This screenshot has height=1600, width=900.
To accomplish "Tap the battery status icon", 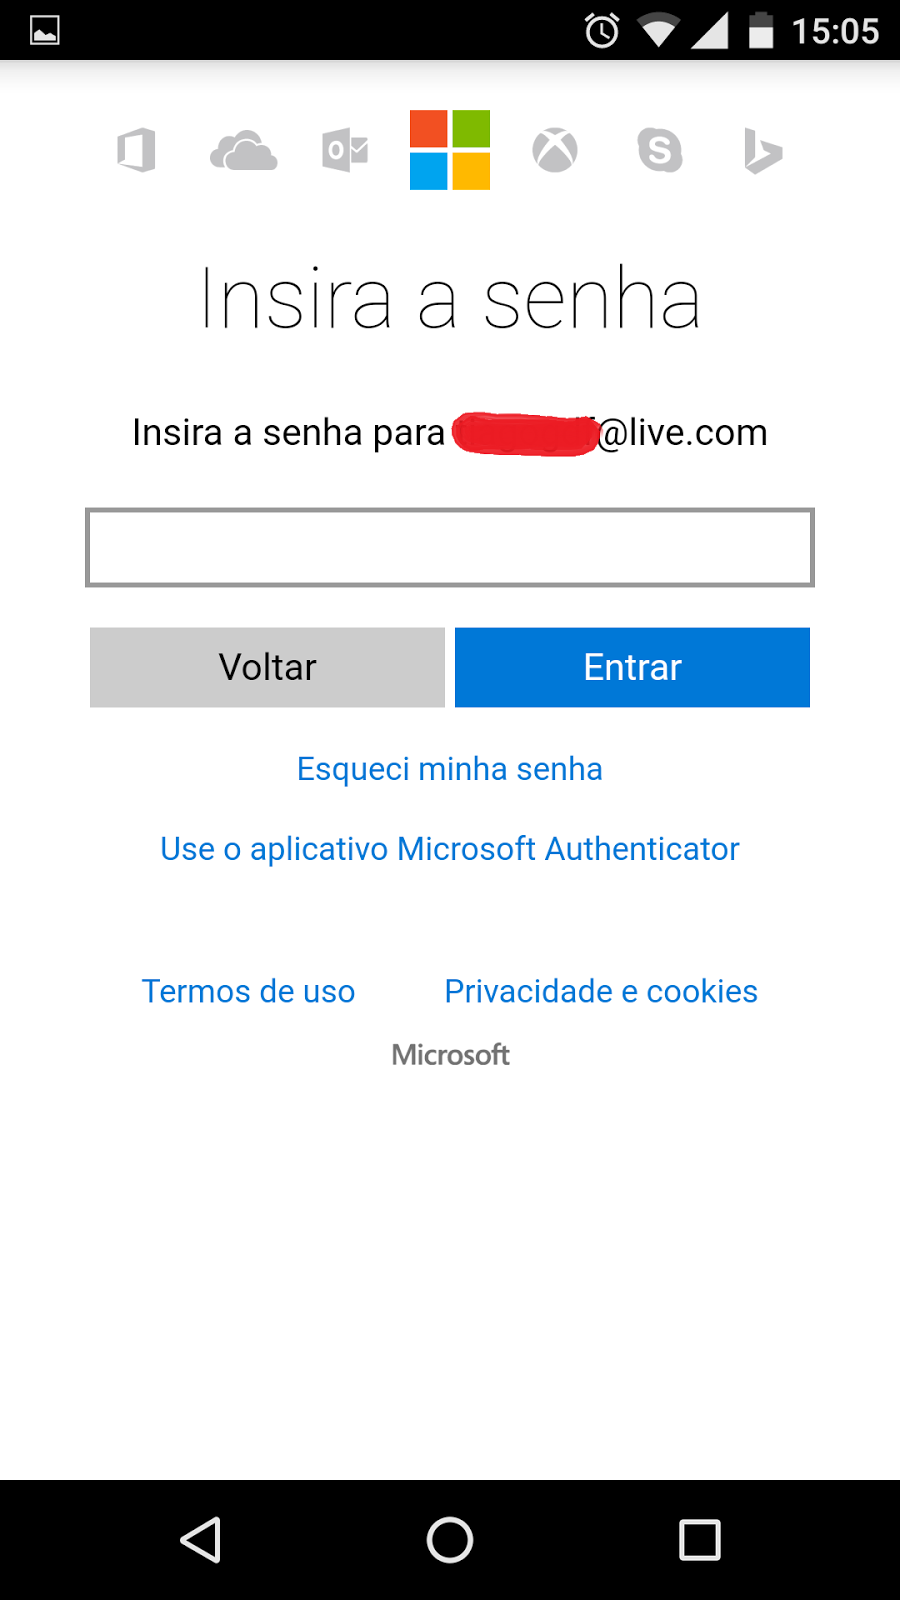I will (761, 31).
